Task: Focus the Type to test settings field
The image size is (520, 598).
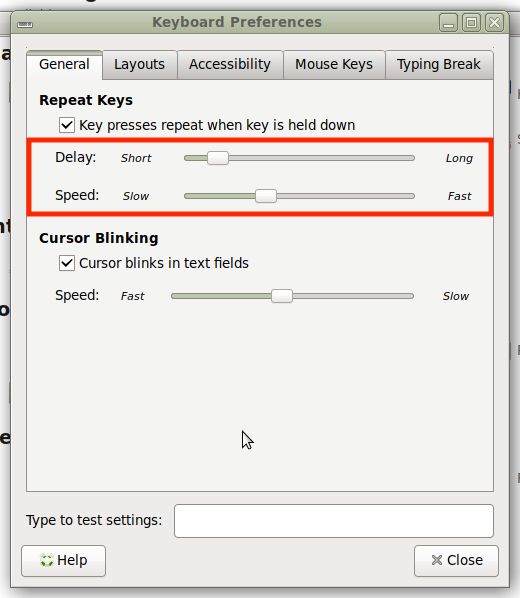Action: coord(334,521)
